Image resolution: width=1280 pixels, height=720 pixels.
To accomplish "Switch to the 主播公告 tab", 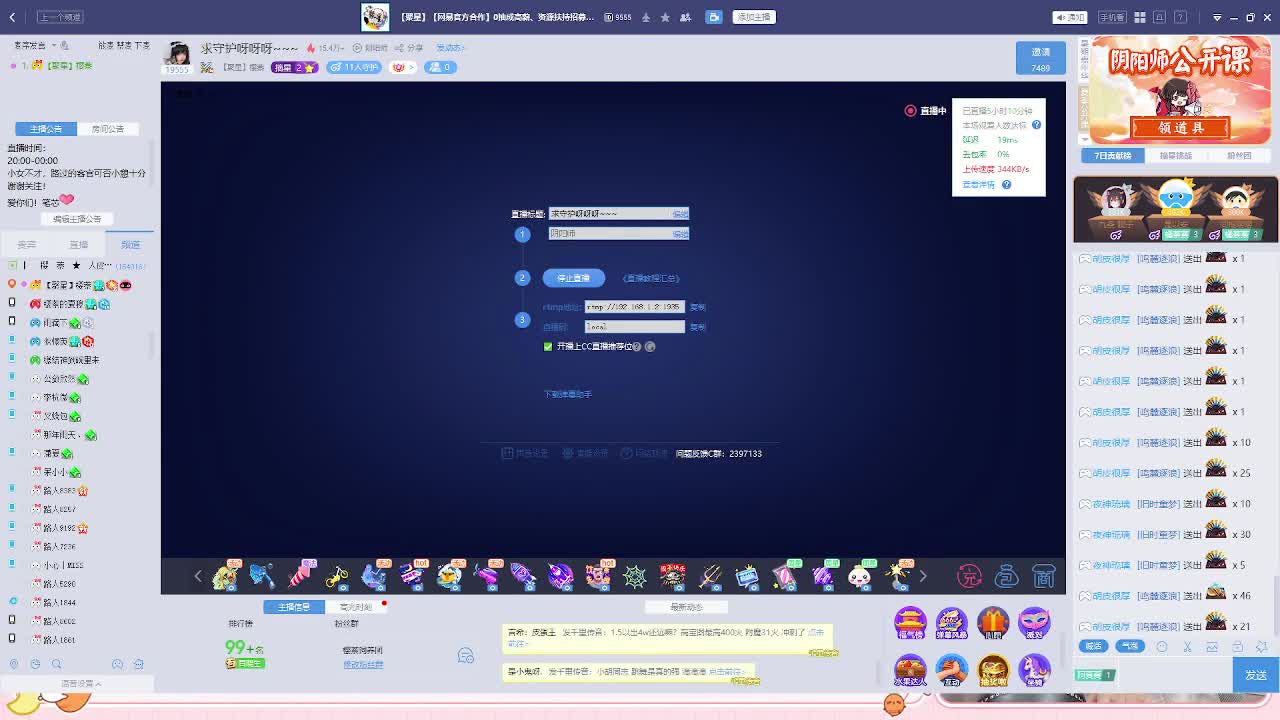I will click(x=46, y=129).
